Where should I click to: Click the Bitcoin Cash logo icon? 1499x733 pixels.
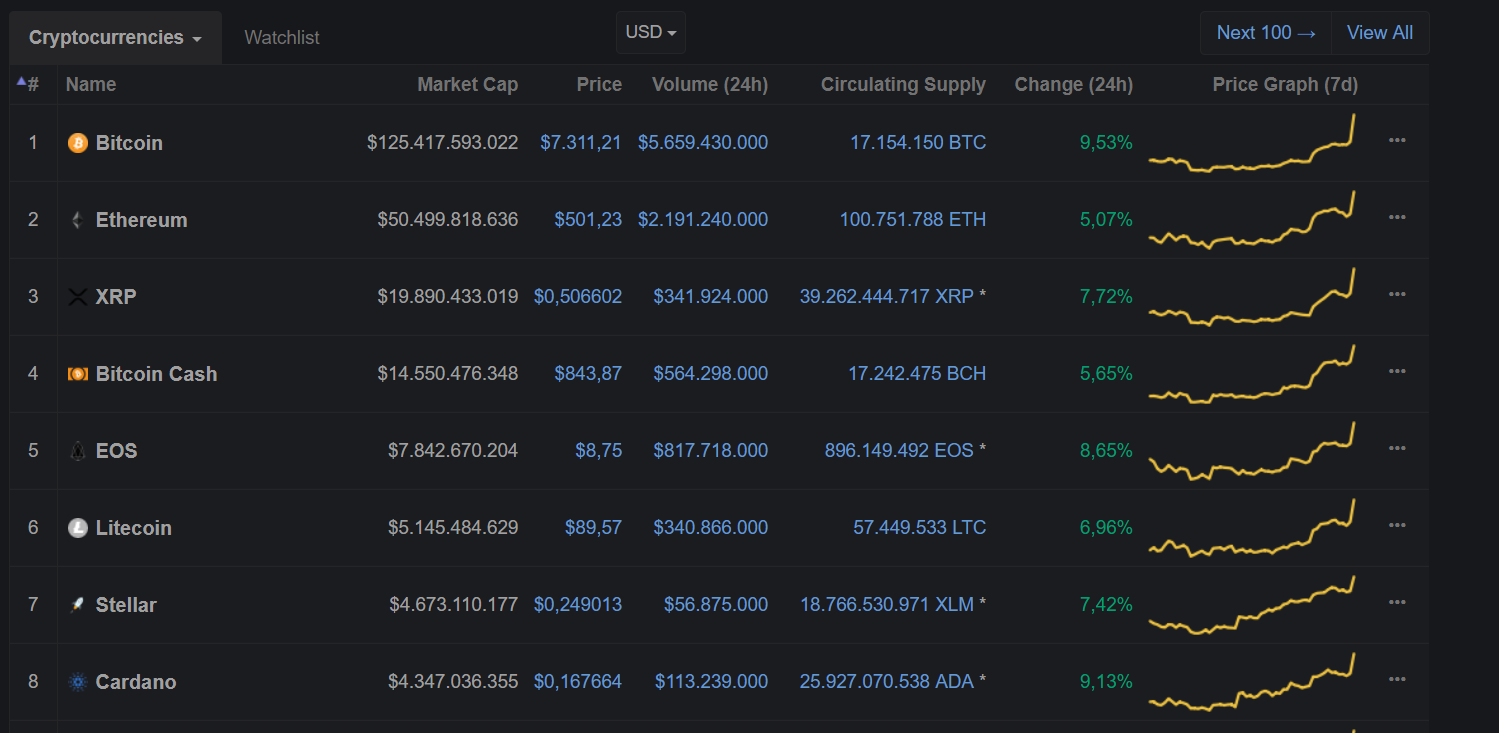(77, 374)
